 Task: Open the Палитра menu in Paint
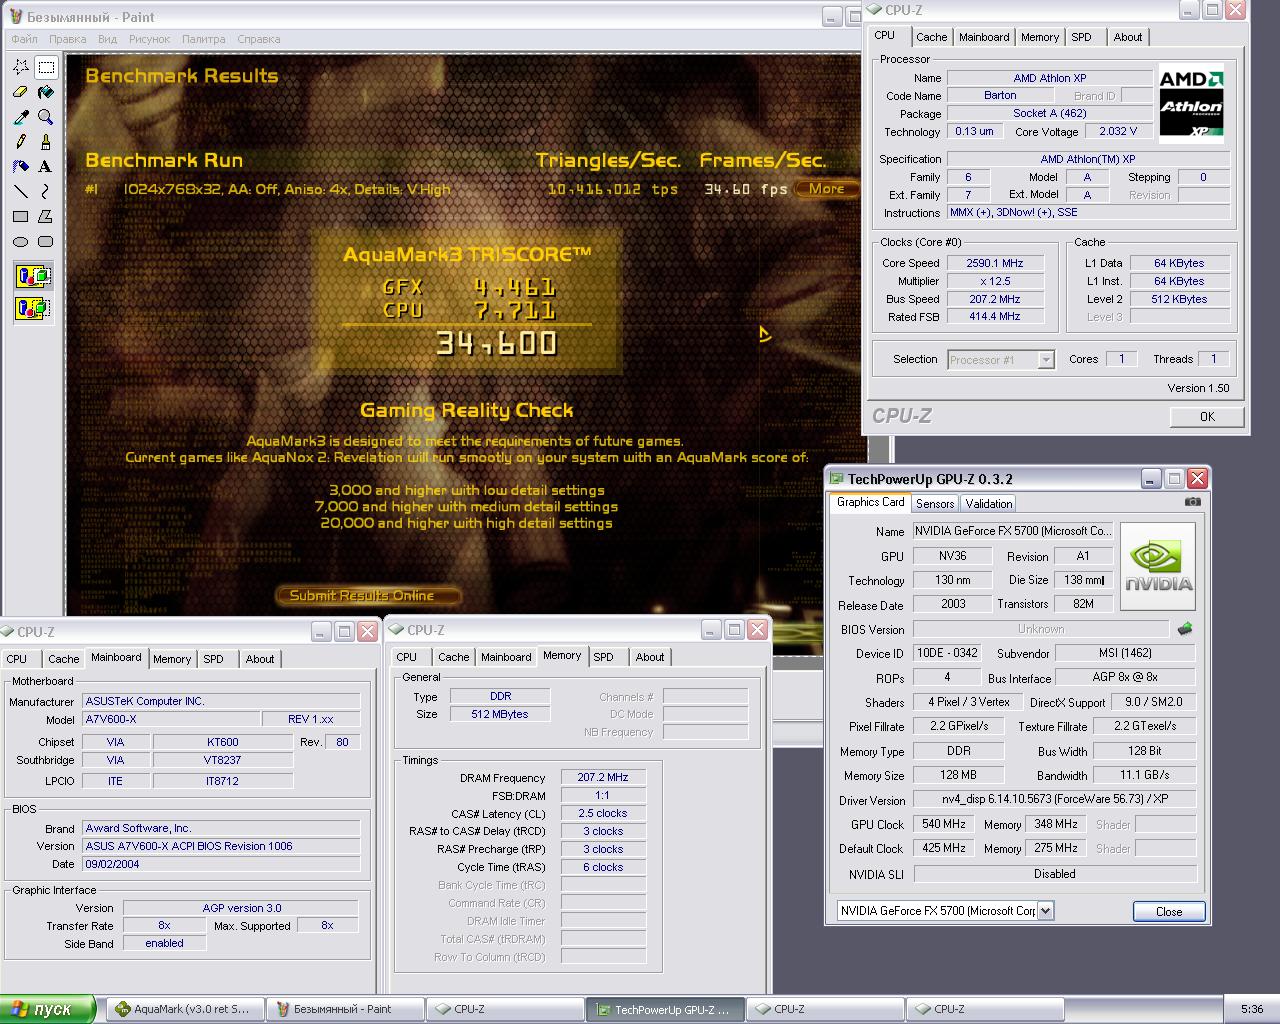coord(203,39)
